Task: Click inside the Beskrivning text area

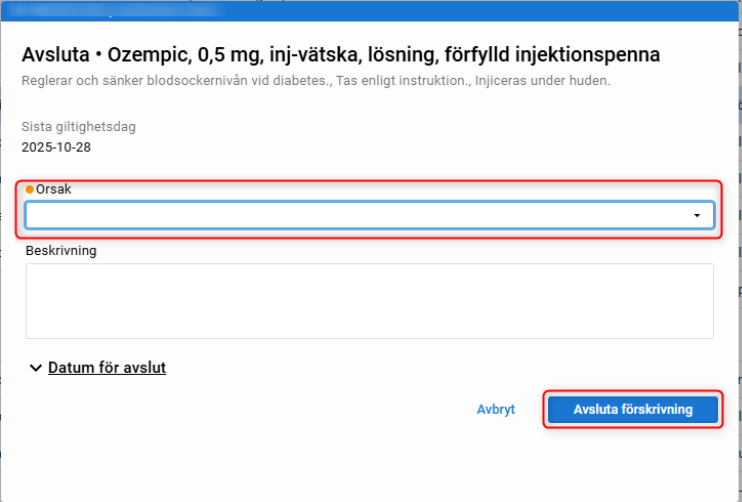Action: [x=369, y=301]
